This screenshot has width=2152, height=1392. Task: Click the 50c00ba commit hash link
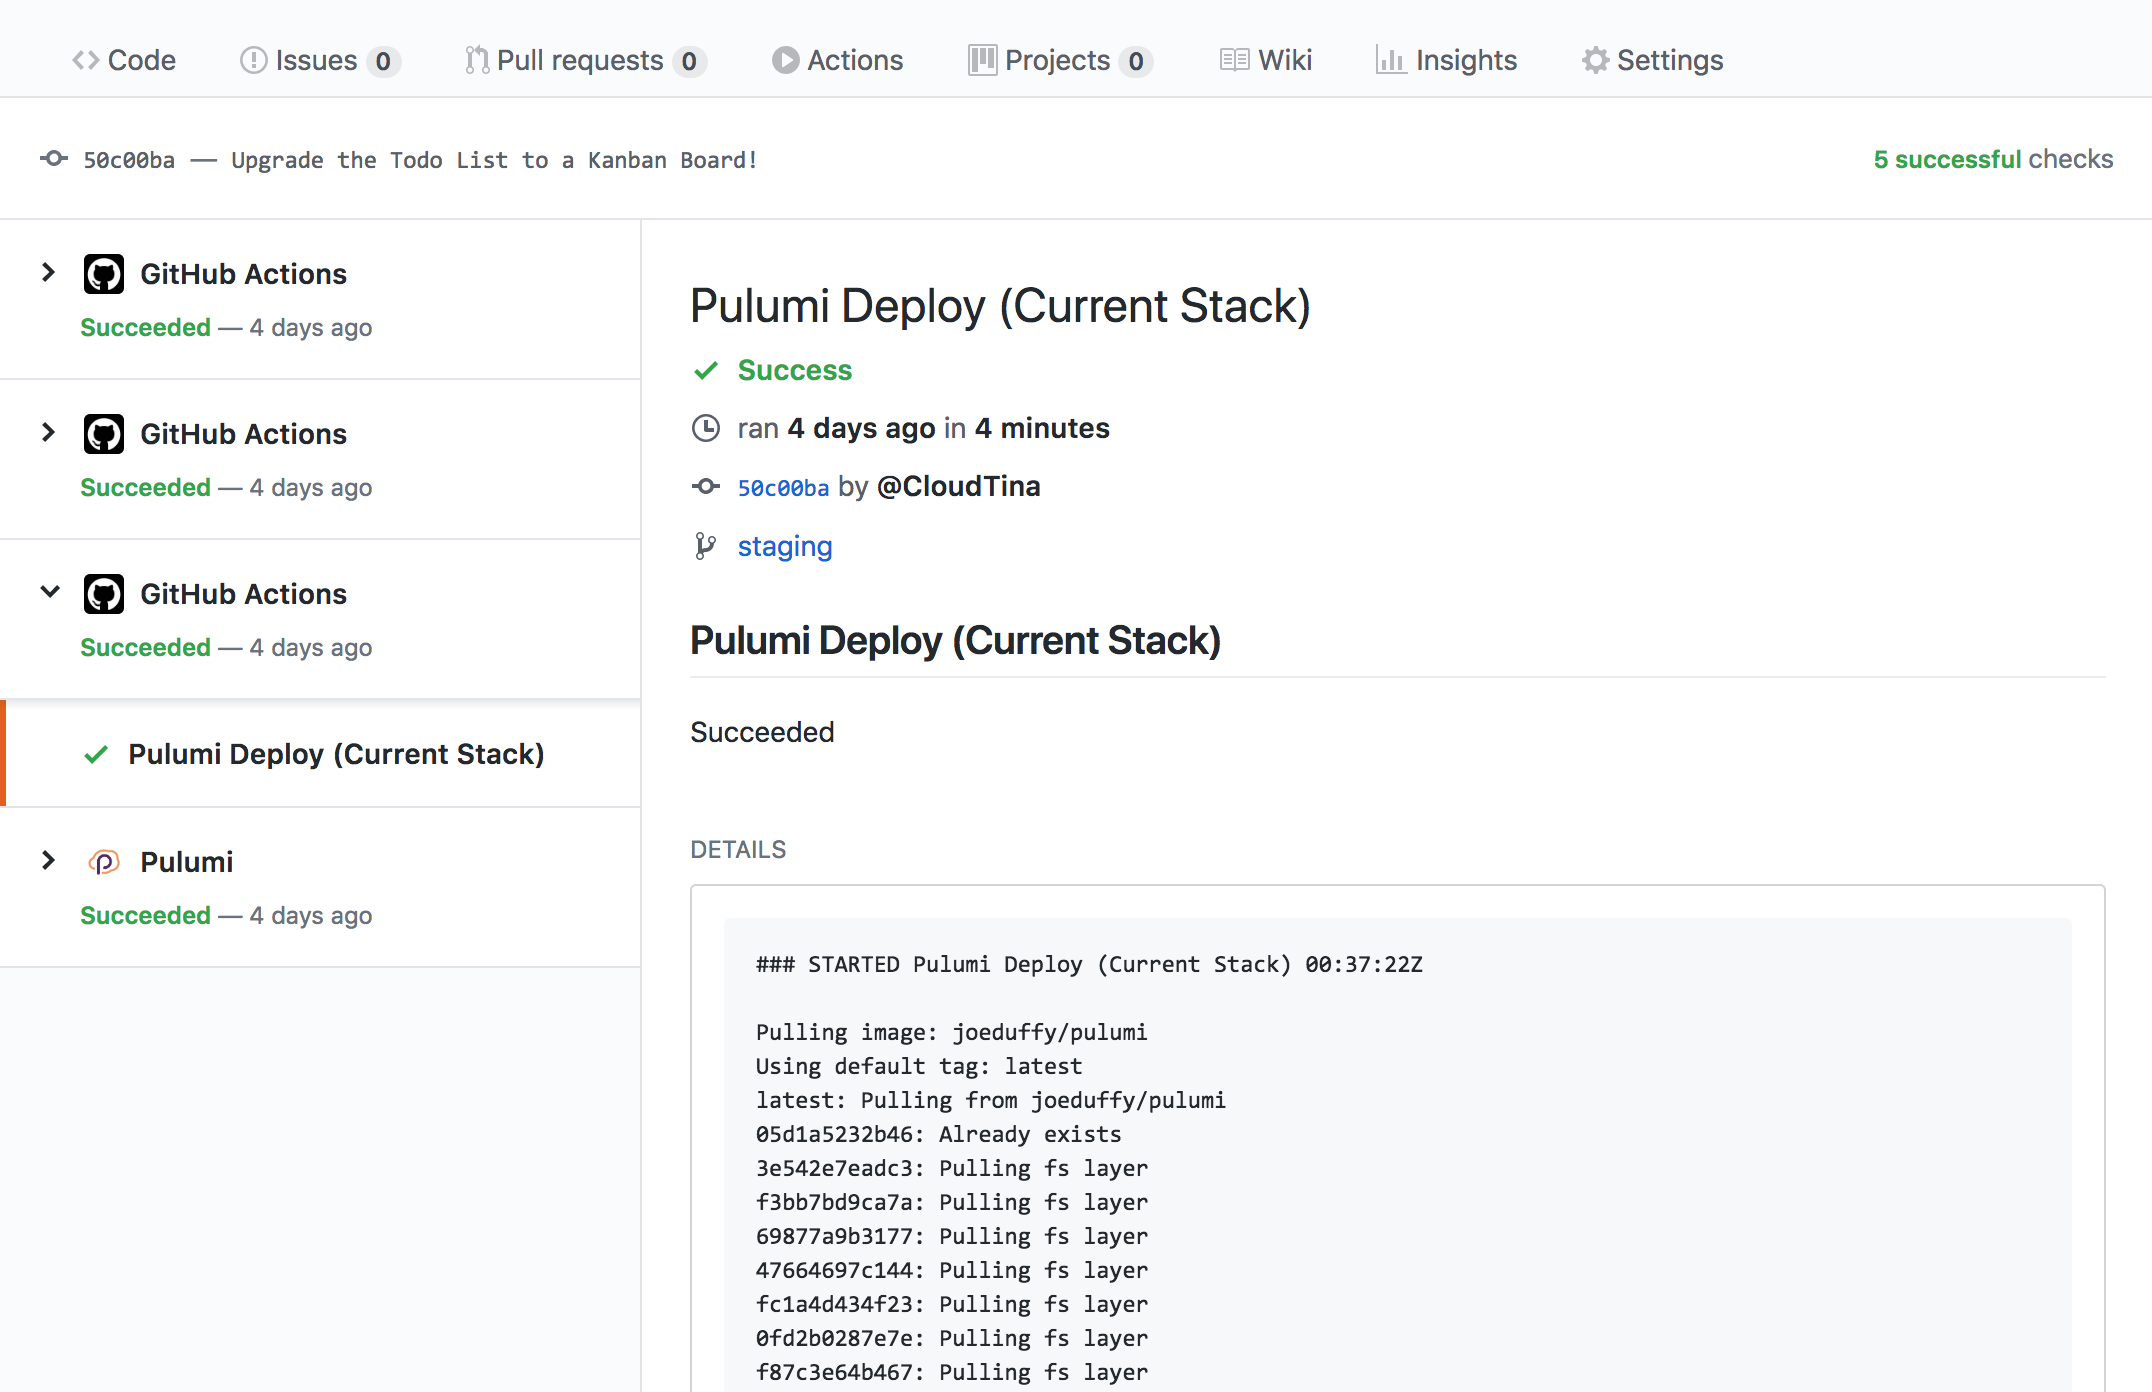[x=783, y=486]
